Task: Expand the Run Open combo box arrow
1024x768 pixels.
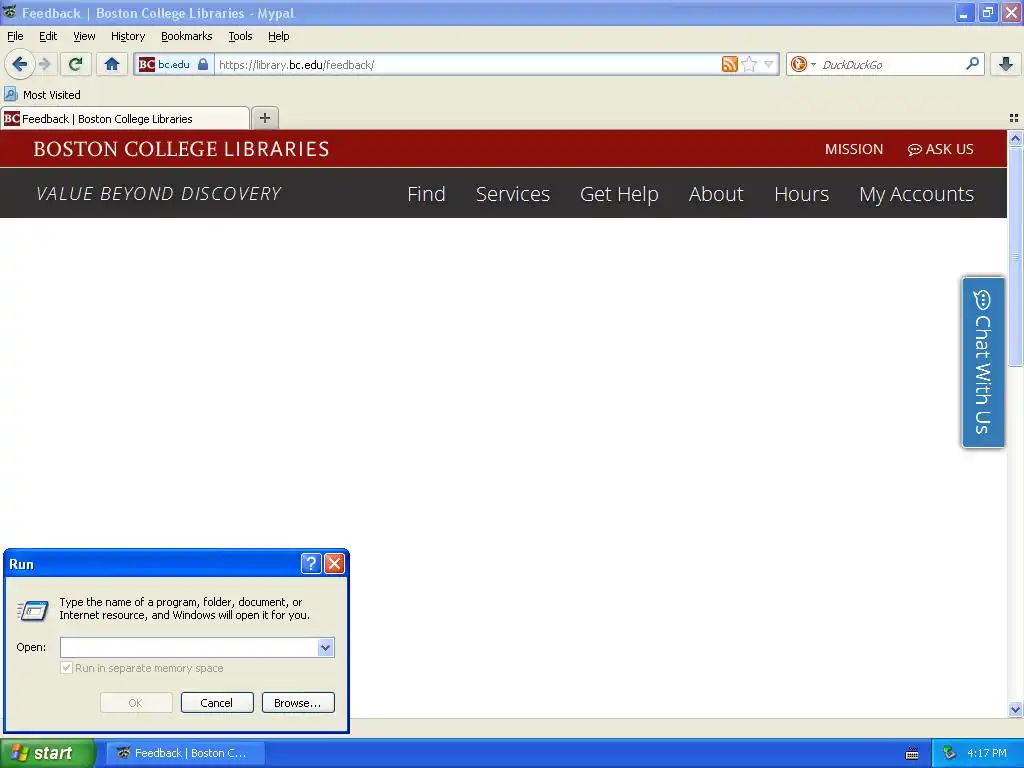Action: [326, 647]
